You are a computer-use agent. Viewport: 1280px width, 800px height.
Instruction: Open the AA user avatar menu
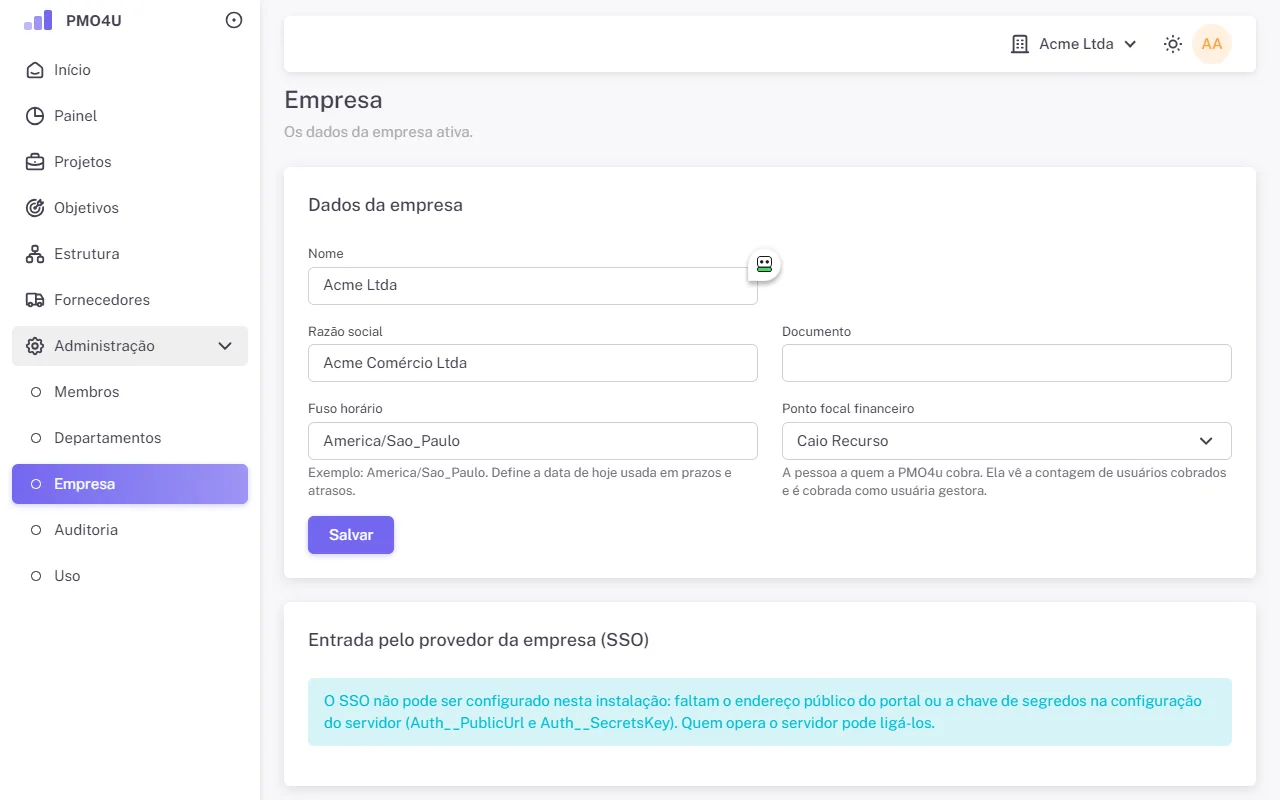(x=1212, y=44)
